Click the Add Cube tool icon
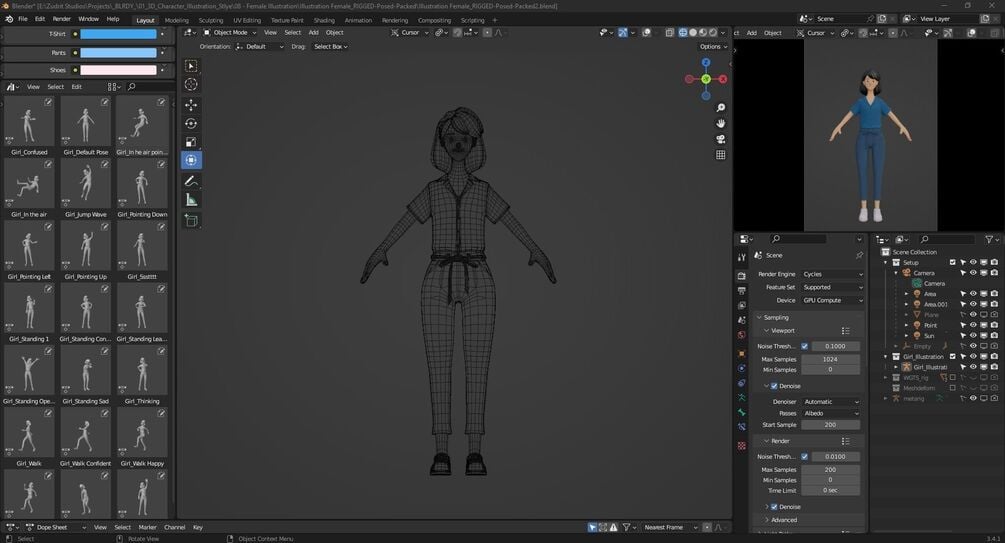The height and width of the screenshot is (543, 1005). click(191, 220)
